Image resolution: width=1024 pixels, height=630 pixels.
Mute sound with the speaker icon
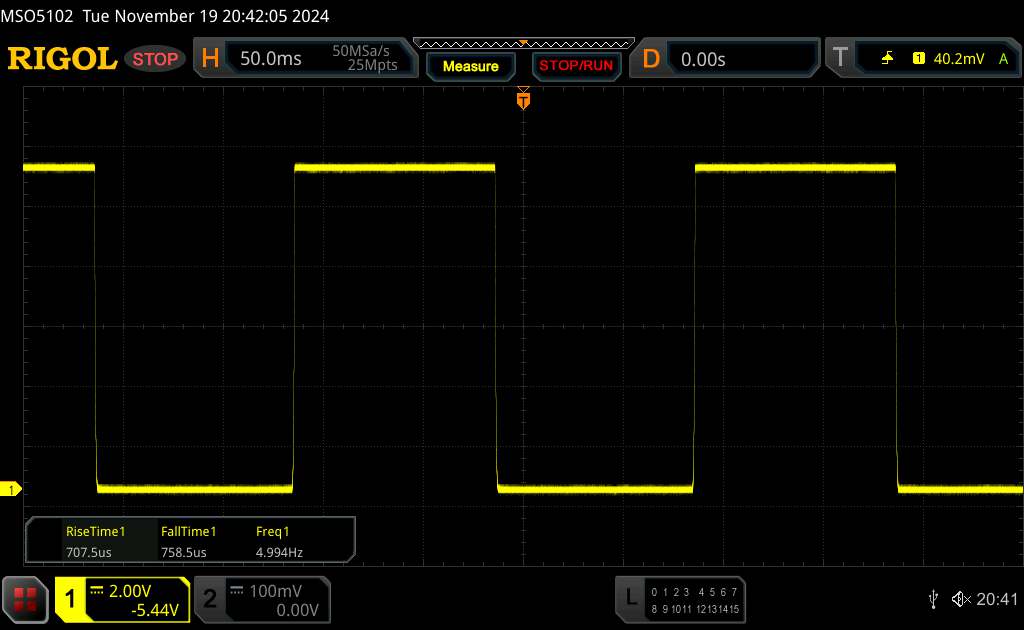(x=960, y=598)
